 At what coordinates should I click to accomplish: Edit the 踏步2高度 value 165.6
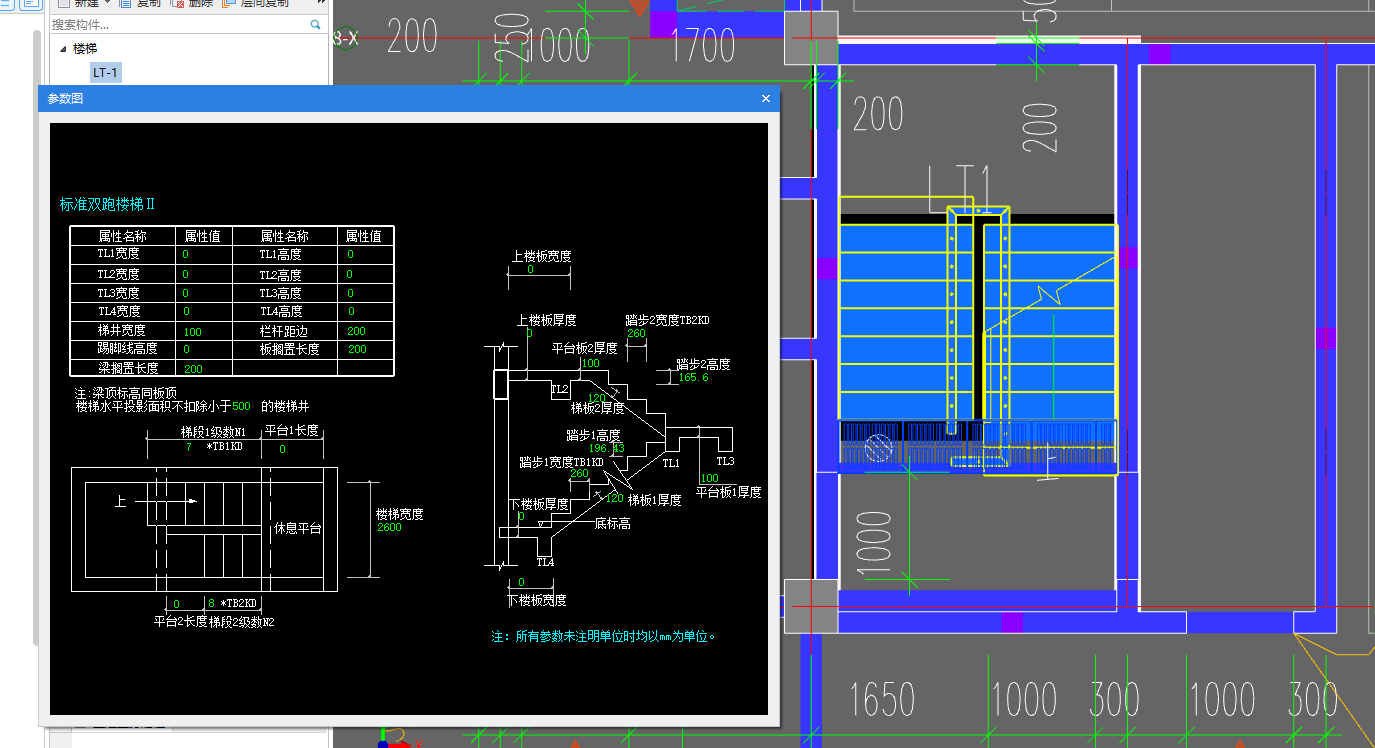point(693,377)
